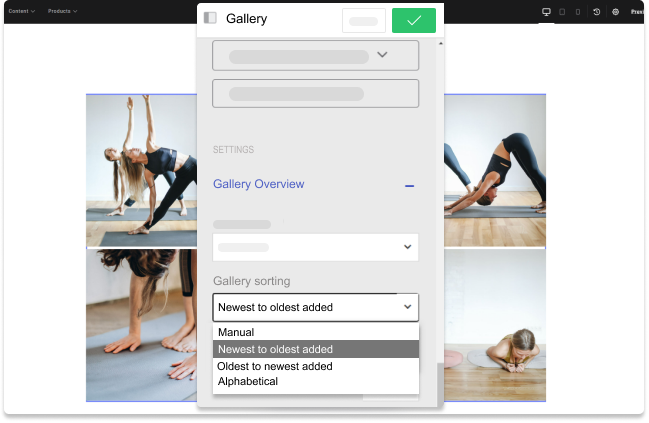The width and height of the screenshot is (649, 423).
Task: Open the version history clock icon
Action: point(597,12)
